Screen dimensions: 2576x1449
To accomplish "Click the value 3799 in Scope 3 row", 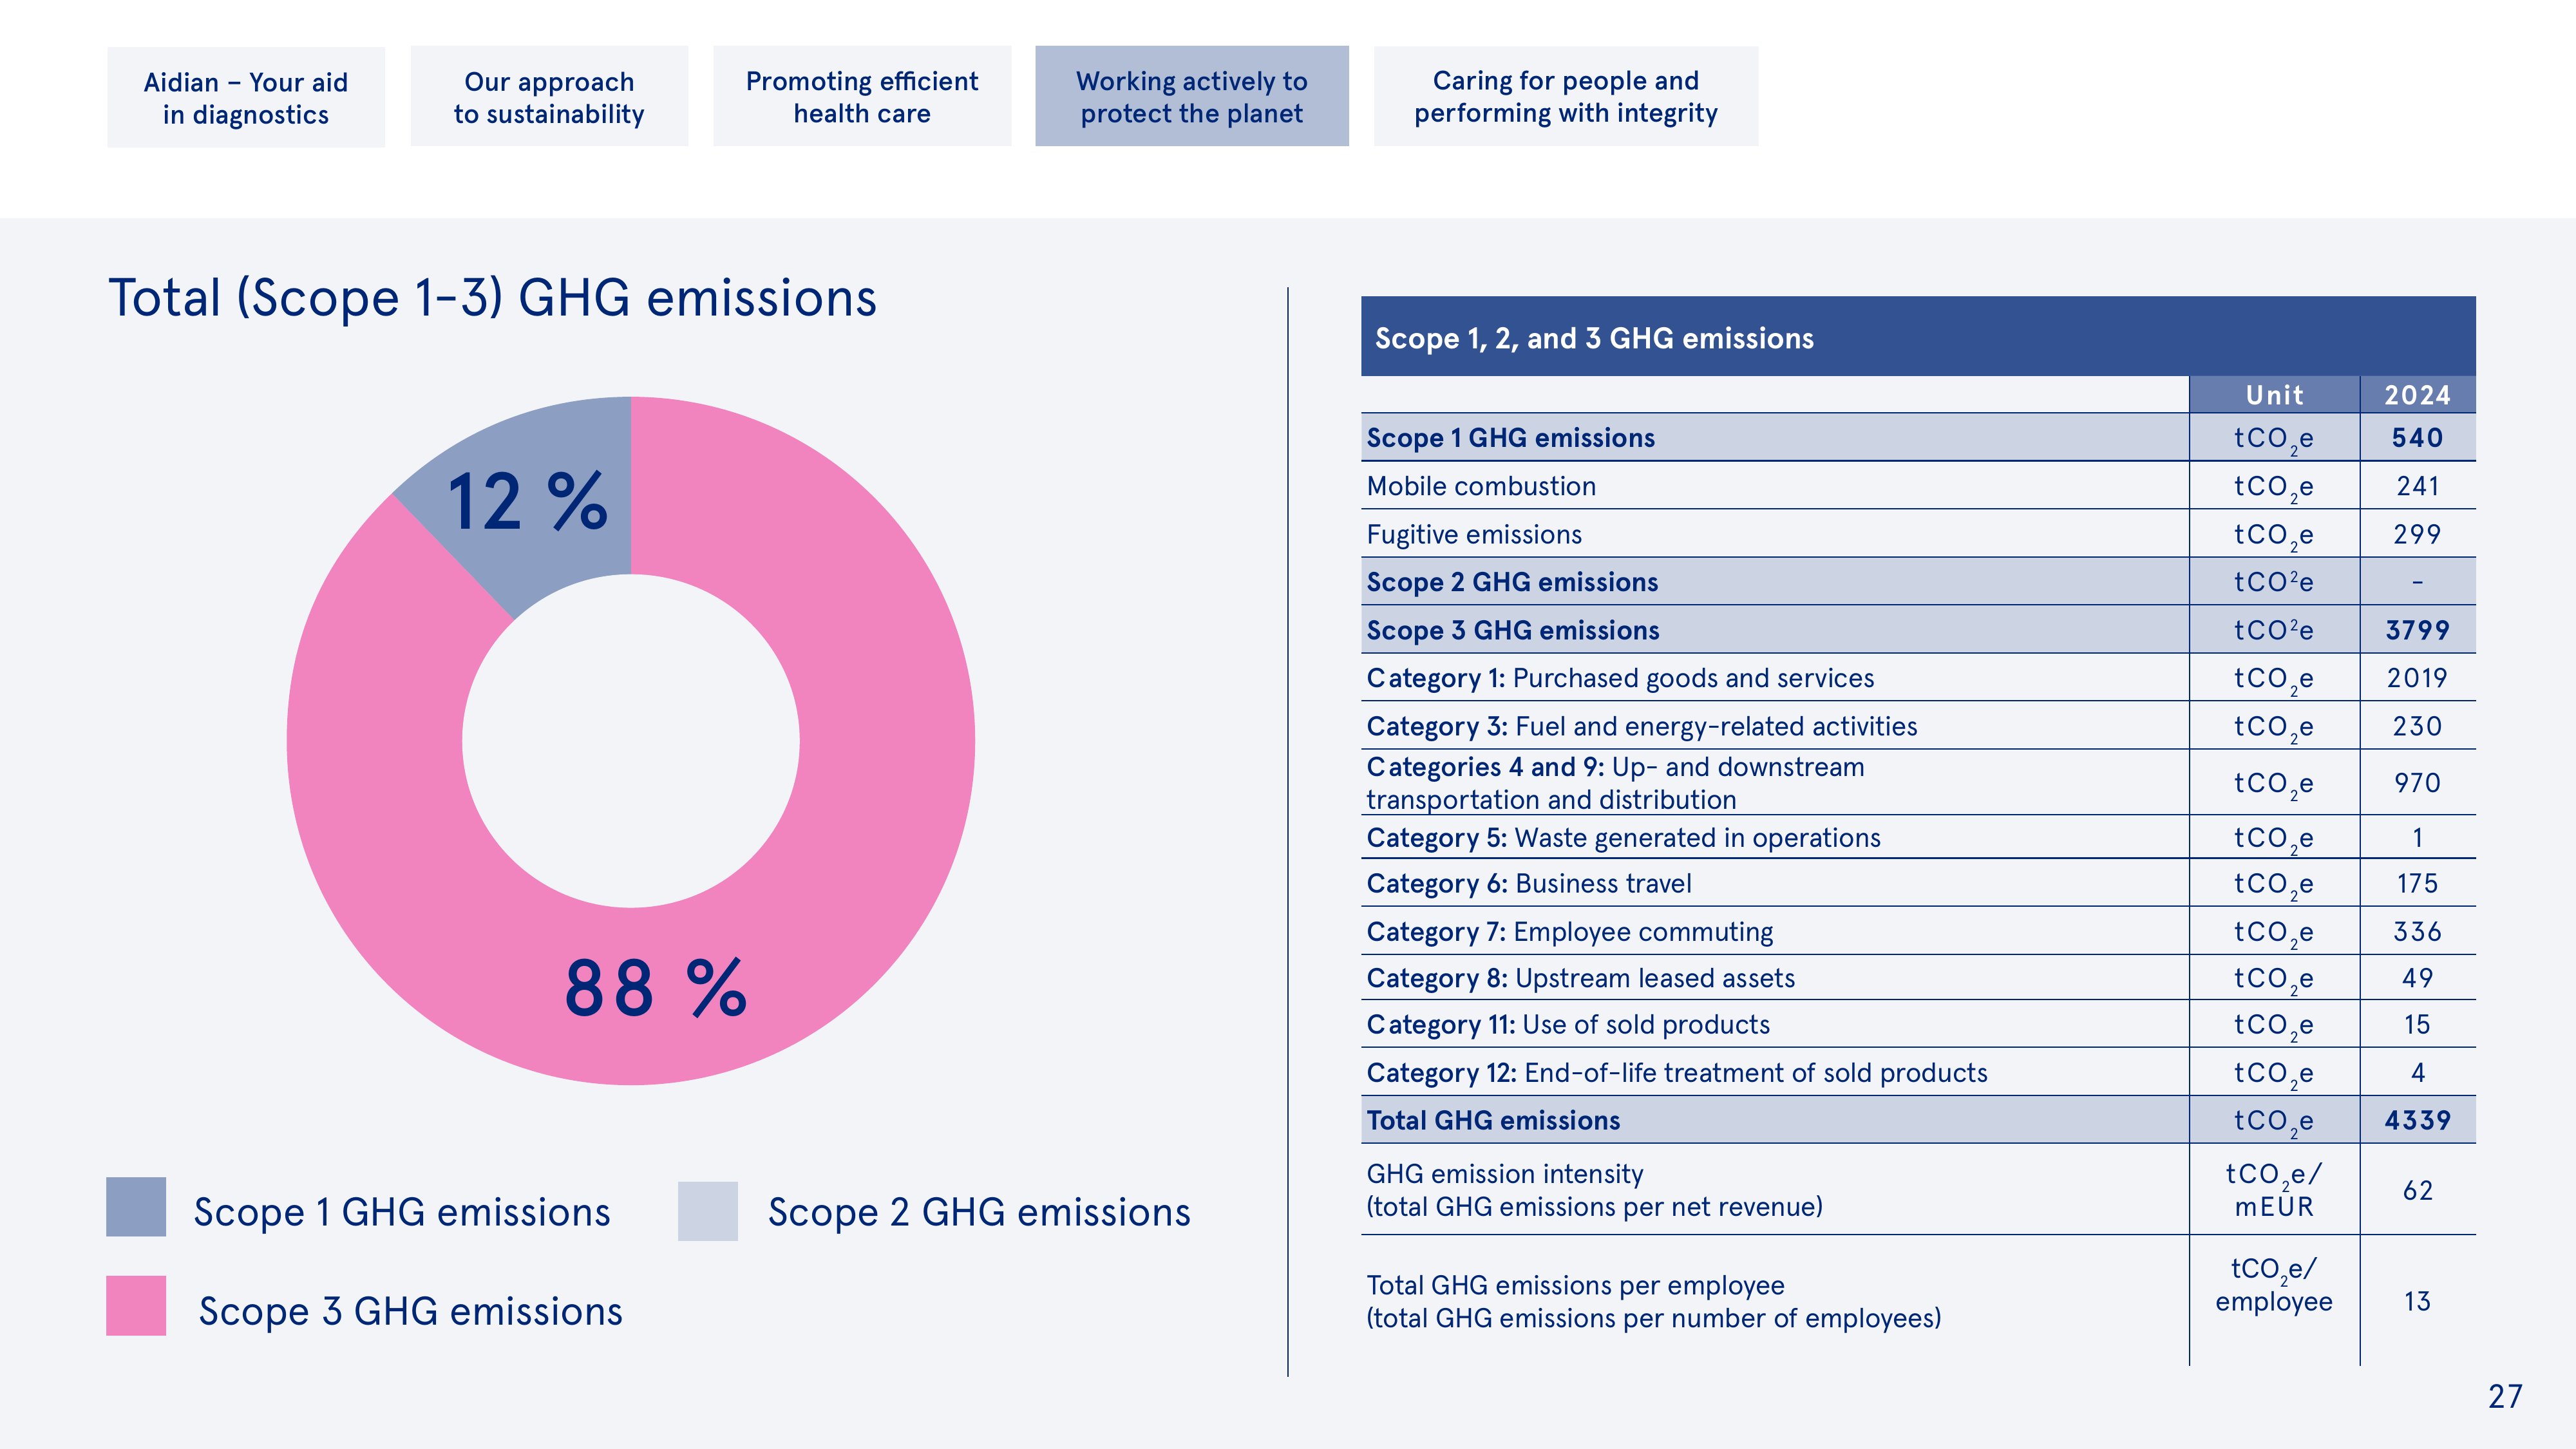I will click(x=2417, y=630).
